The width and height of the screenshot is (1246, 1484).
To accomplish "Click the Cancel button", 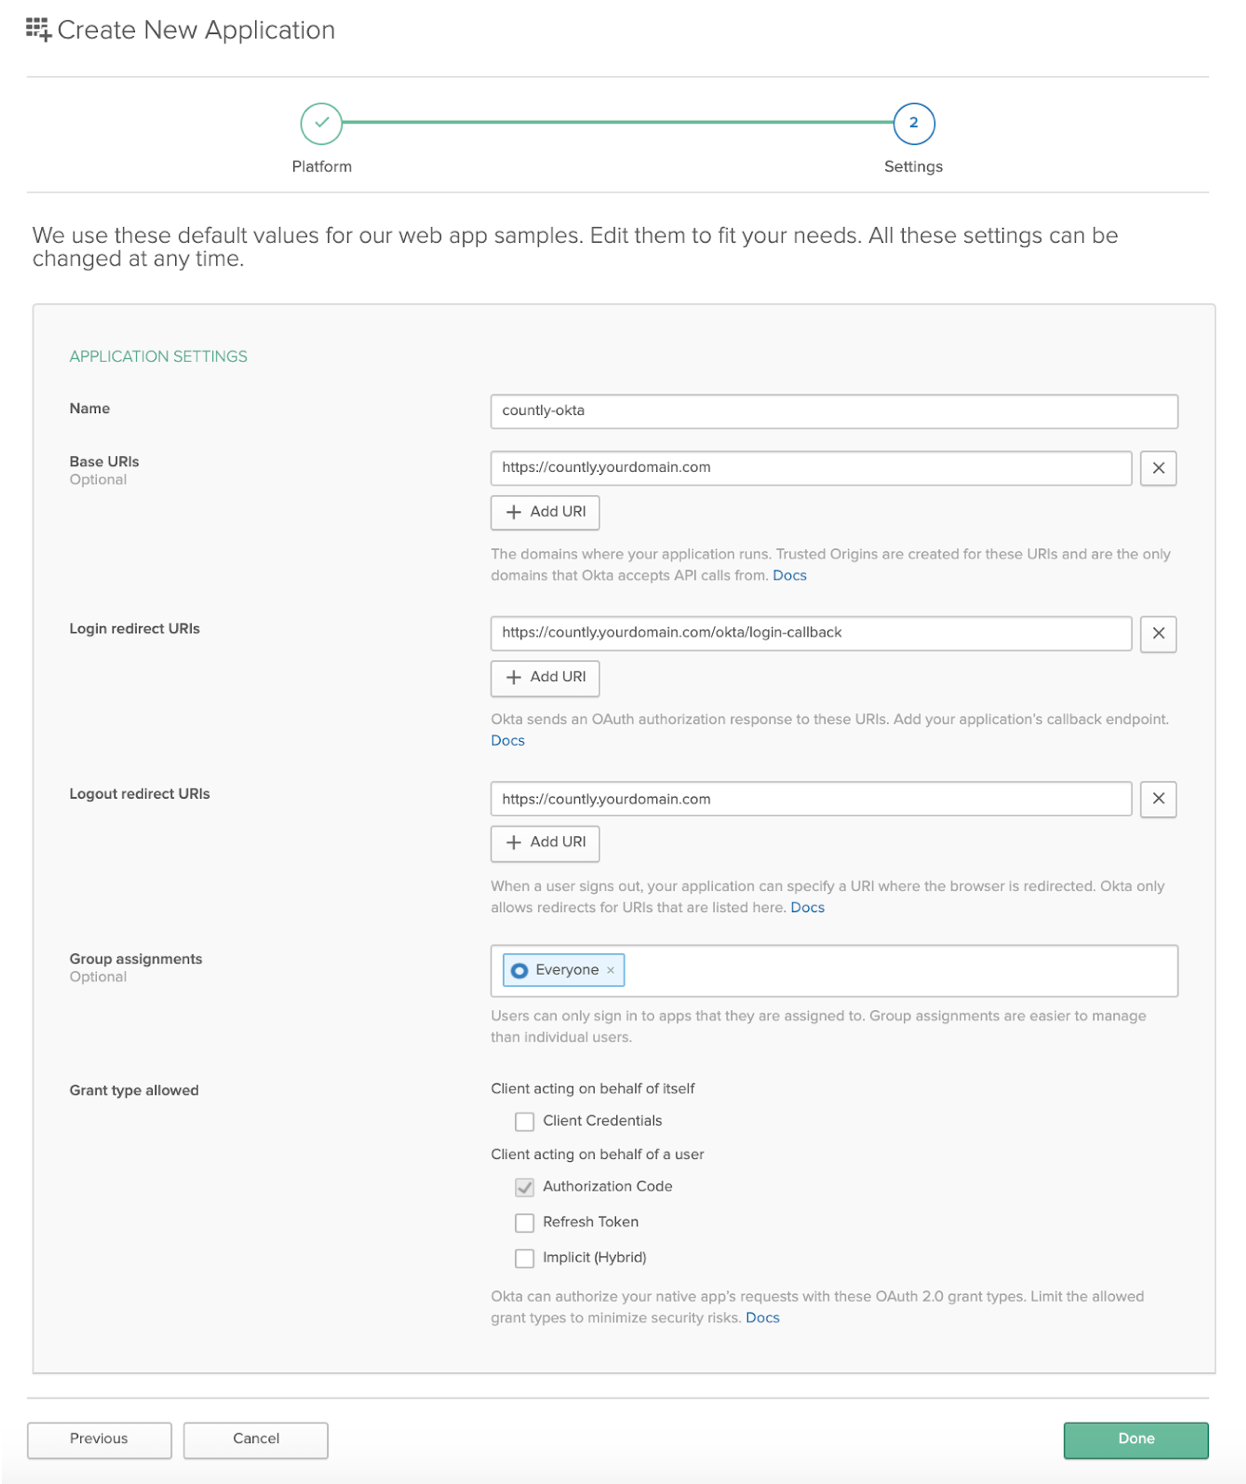I will pos(256,1439).
